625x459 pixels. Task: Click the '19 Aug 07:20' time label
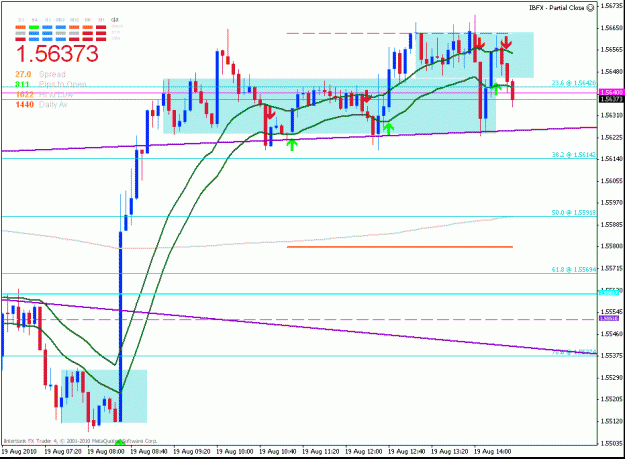(63, 451)
